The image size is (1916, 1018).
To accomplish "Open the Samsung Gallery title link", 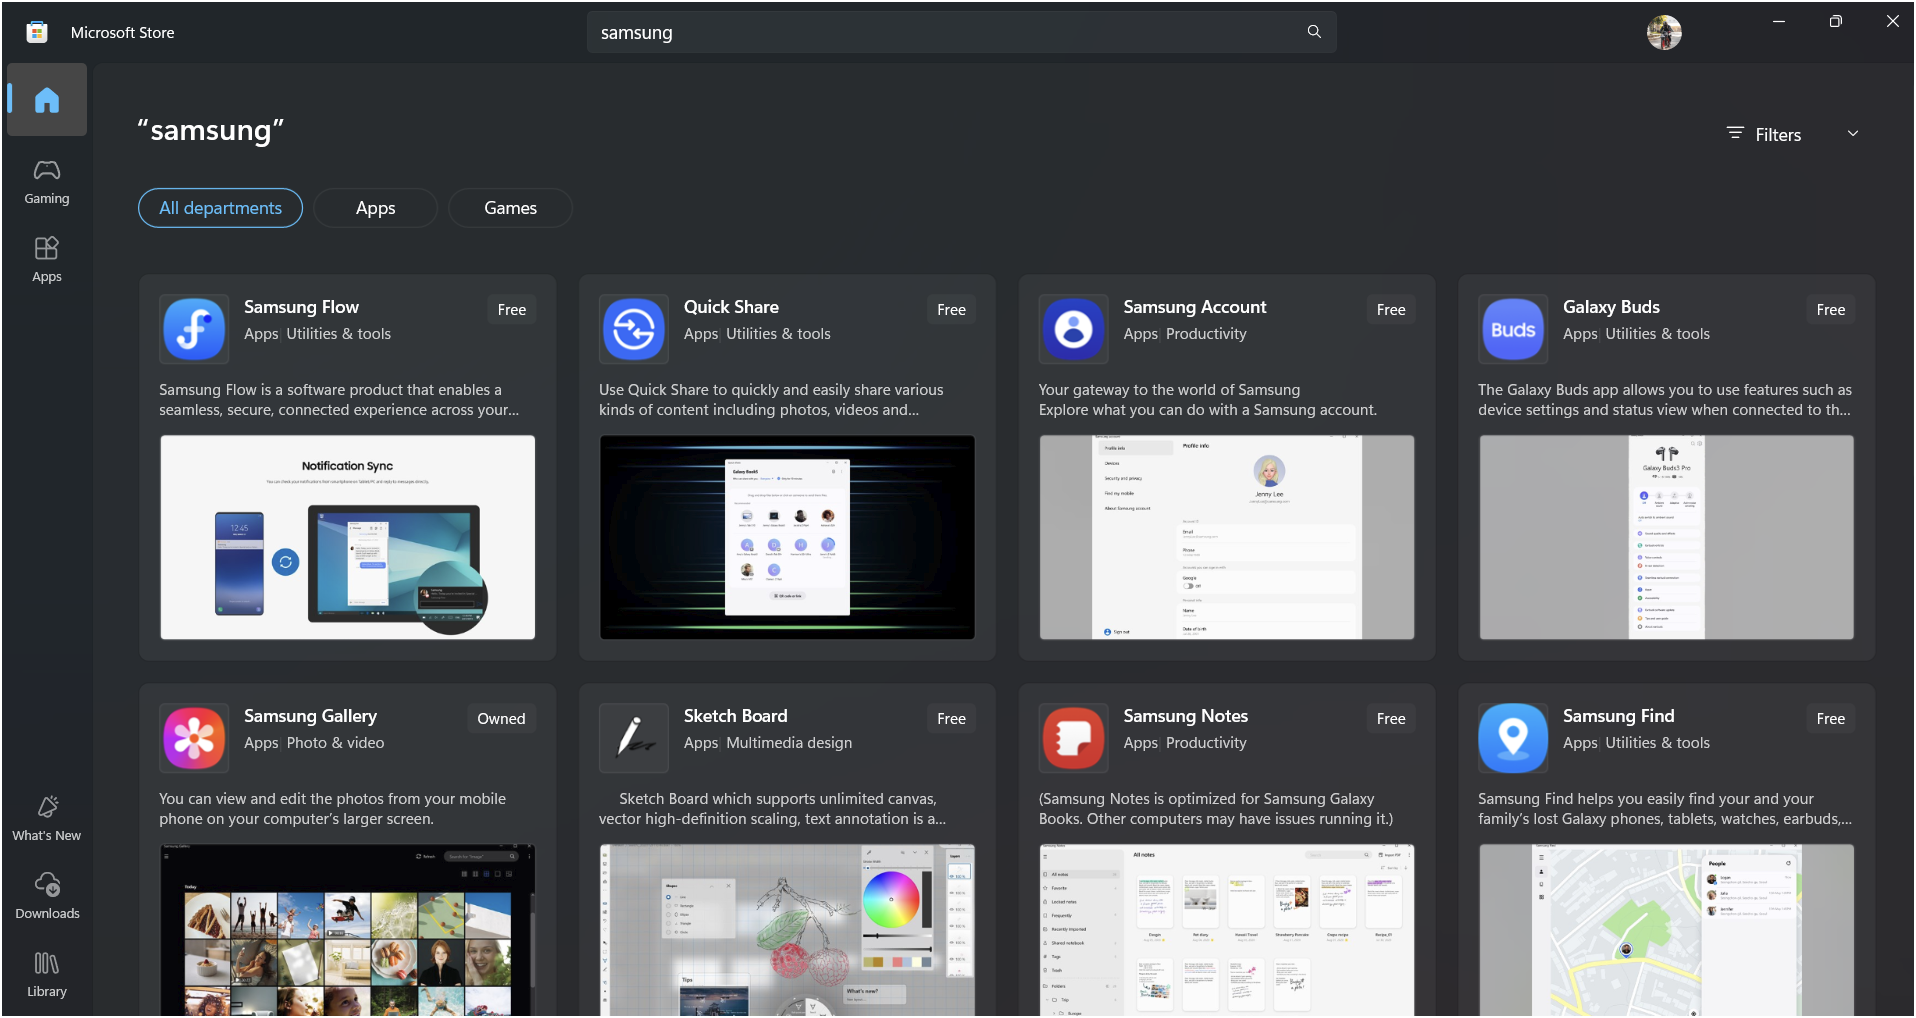I will [x=310, y=716].
